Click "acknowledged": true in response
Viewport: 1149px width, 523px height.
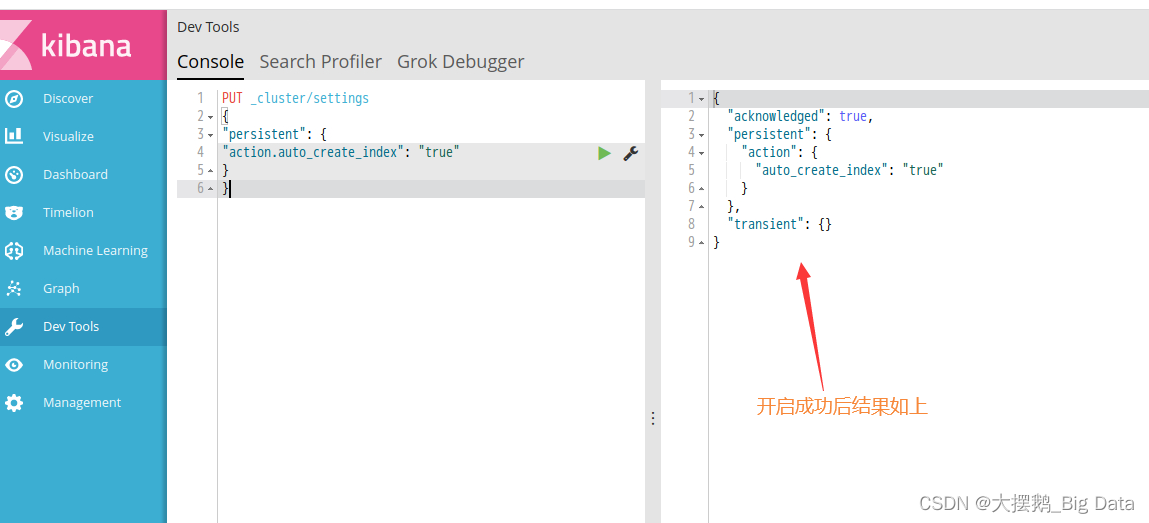pyautogui.click(x=799, y=116)
